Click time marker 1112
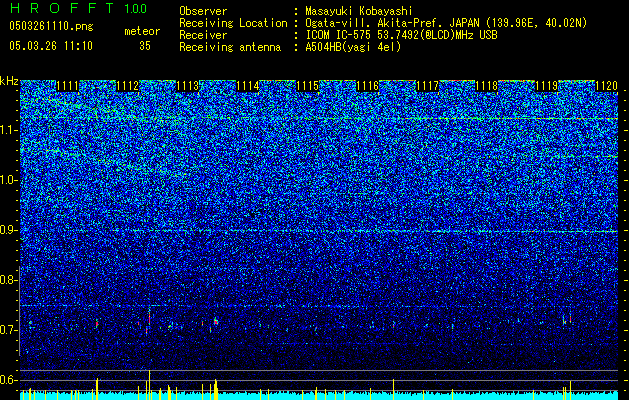 click(x=128, y=86)
